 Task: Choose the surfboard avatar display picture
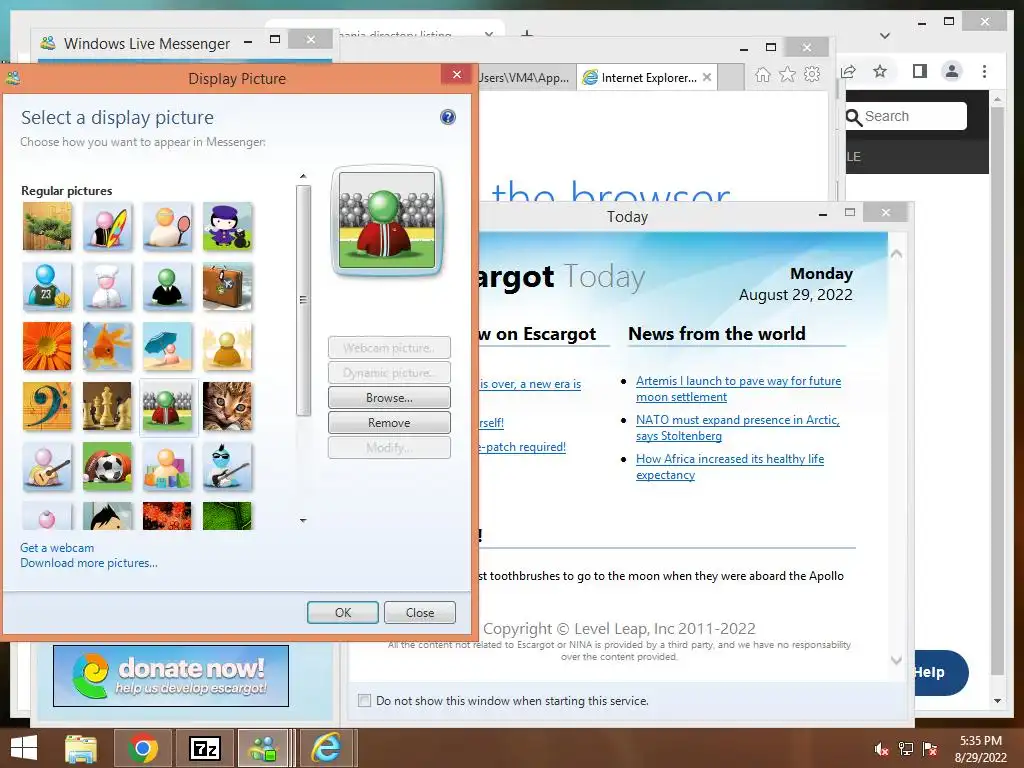(x=107, y=227)
